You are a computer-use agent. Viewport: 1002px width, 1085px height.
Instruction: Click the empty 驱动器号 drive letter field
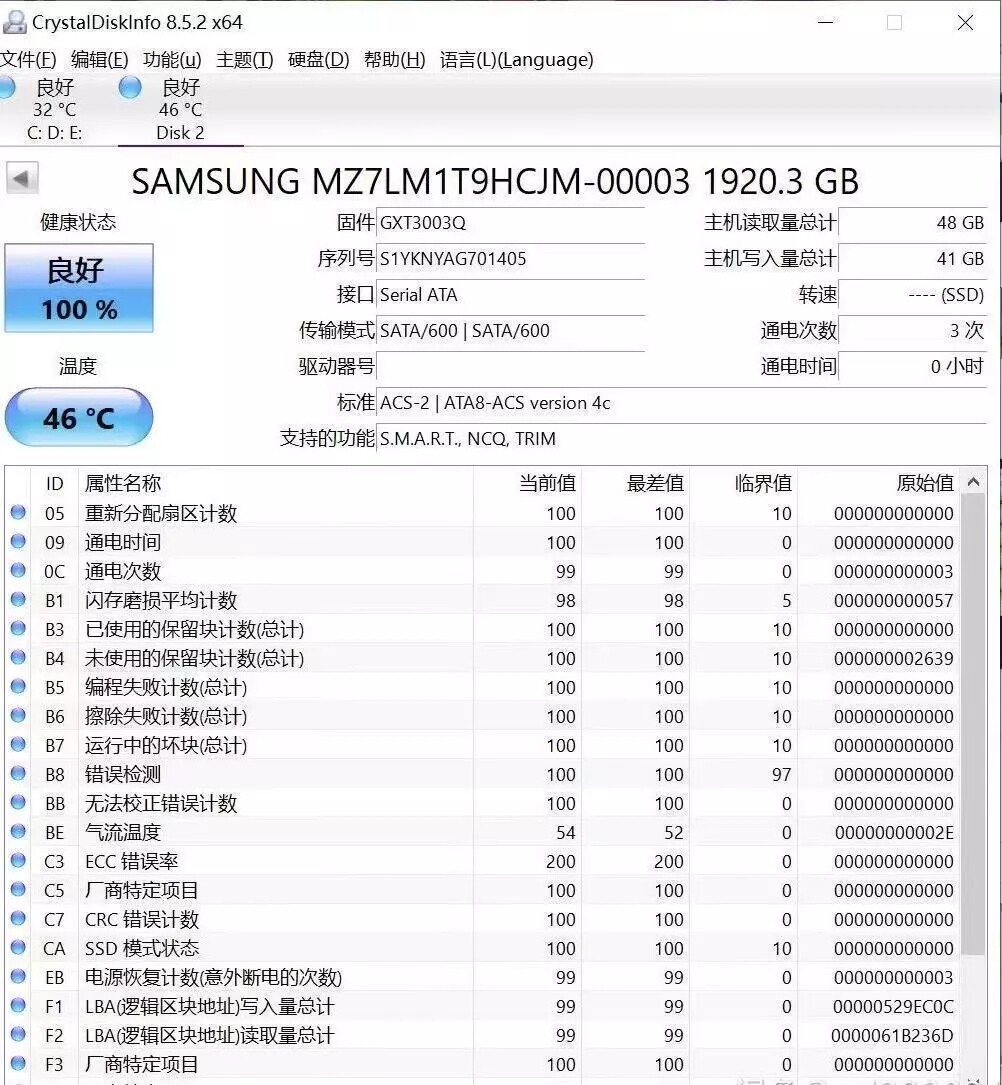511,367
